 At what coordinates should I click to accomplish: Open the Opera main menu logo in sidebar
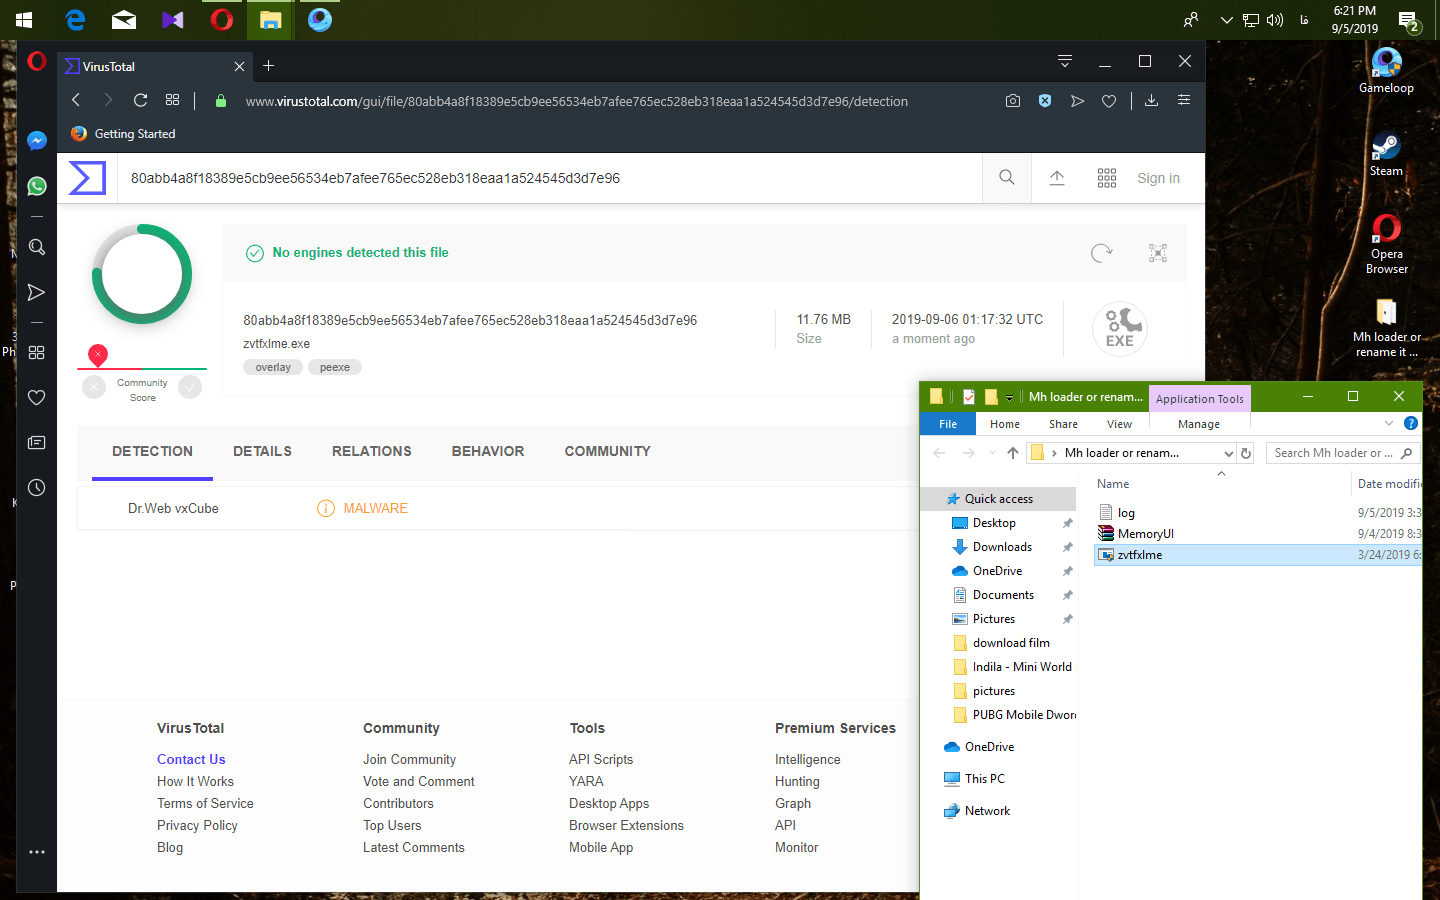pyautogui.click(x=37, y=62)
